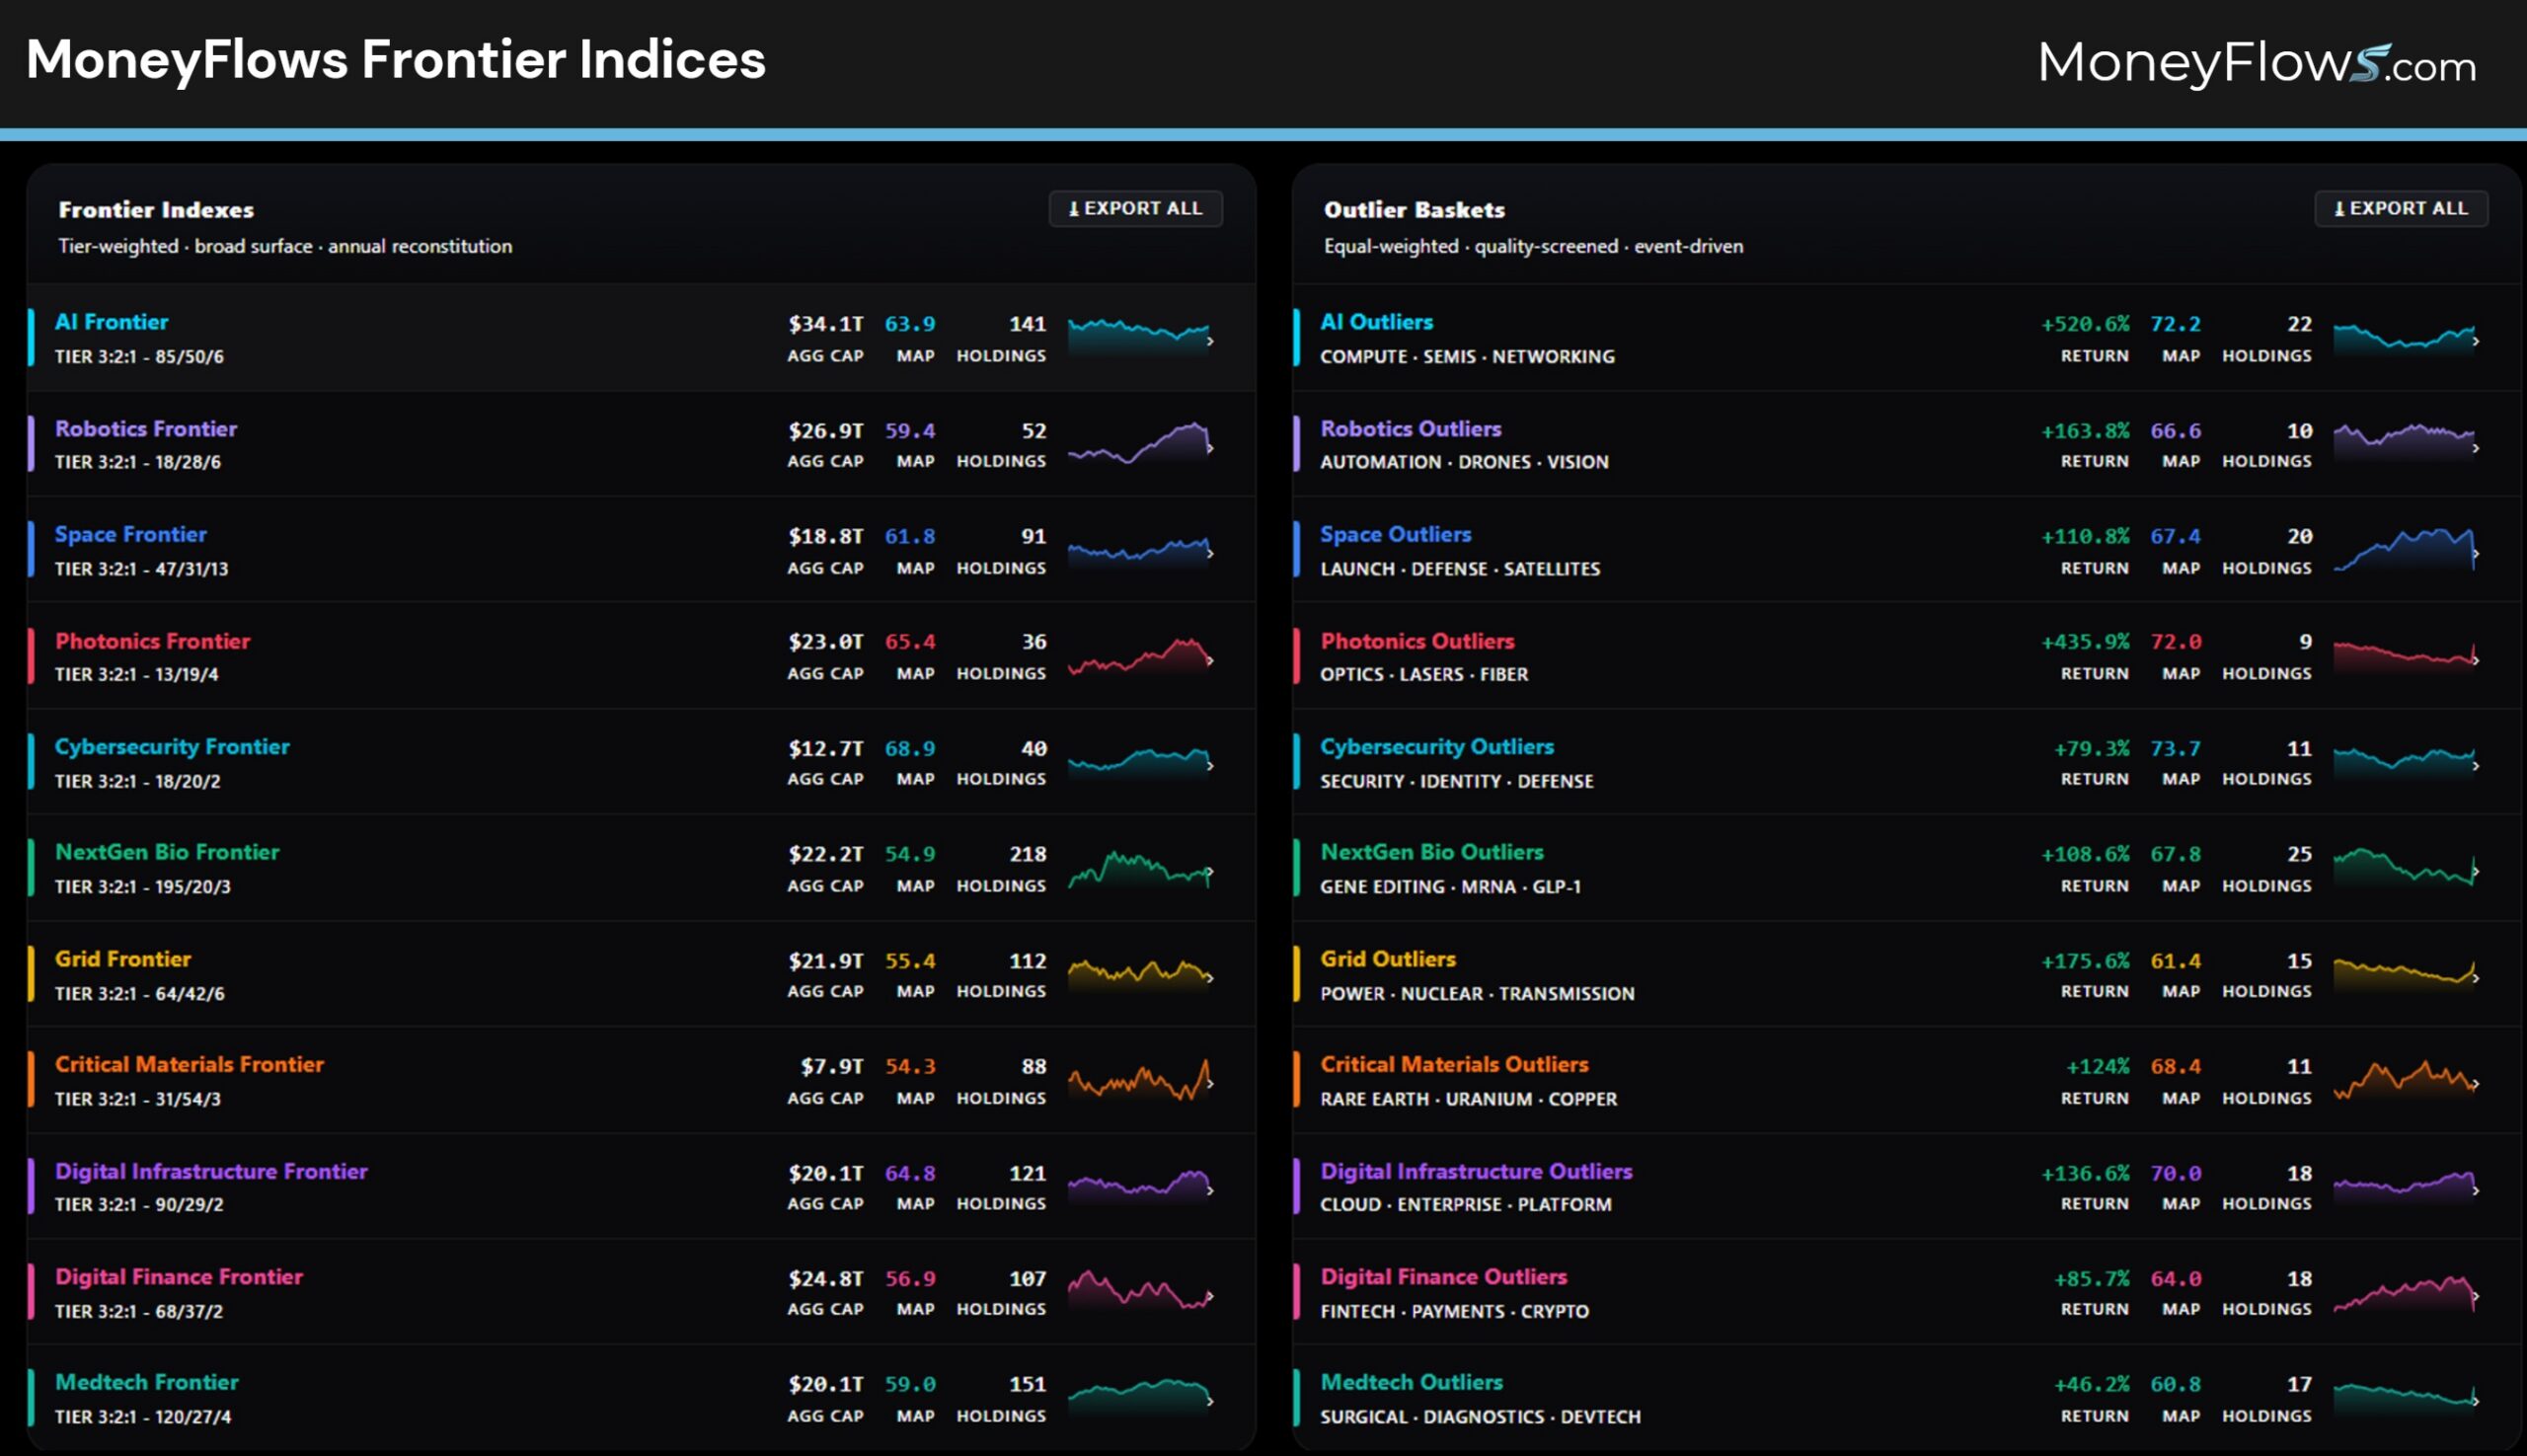Click the Grid Frontier sparkline chart
Image resolution: width=2527 pixels, height=1456 pixels.
click(x=1140, y=974)
